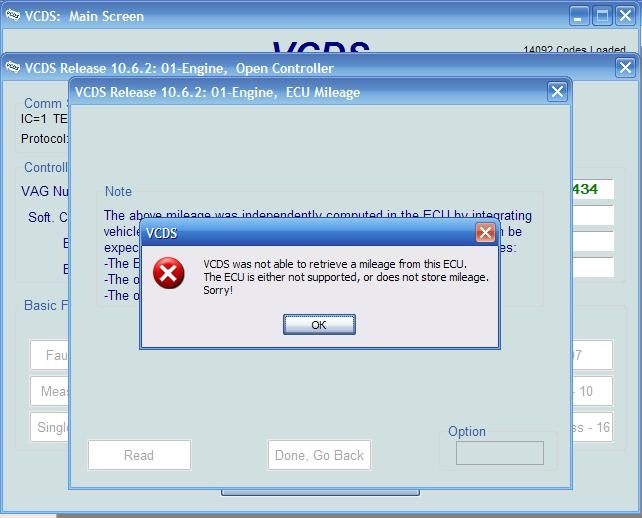Click the VCDS icon in Open Controller title bar

pos(13,67)
